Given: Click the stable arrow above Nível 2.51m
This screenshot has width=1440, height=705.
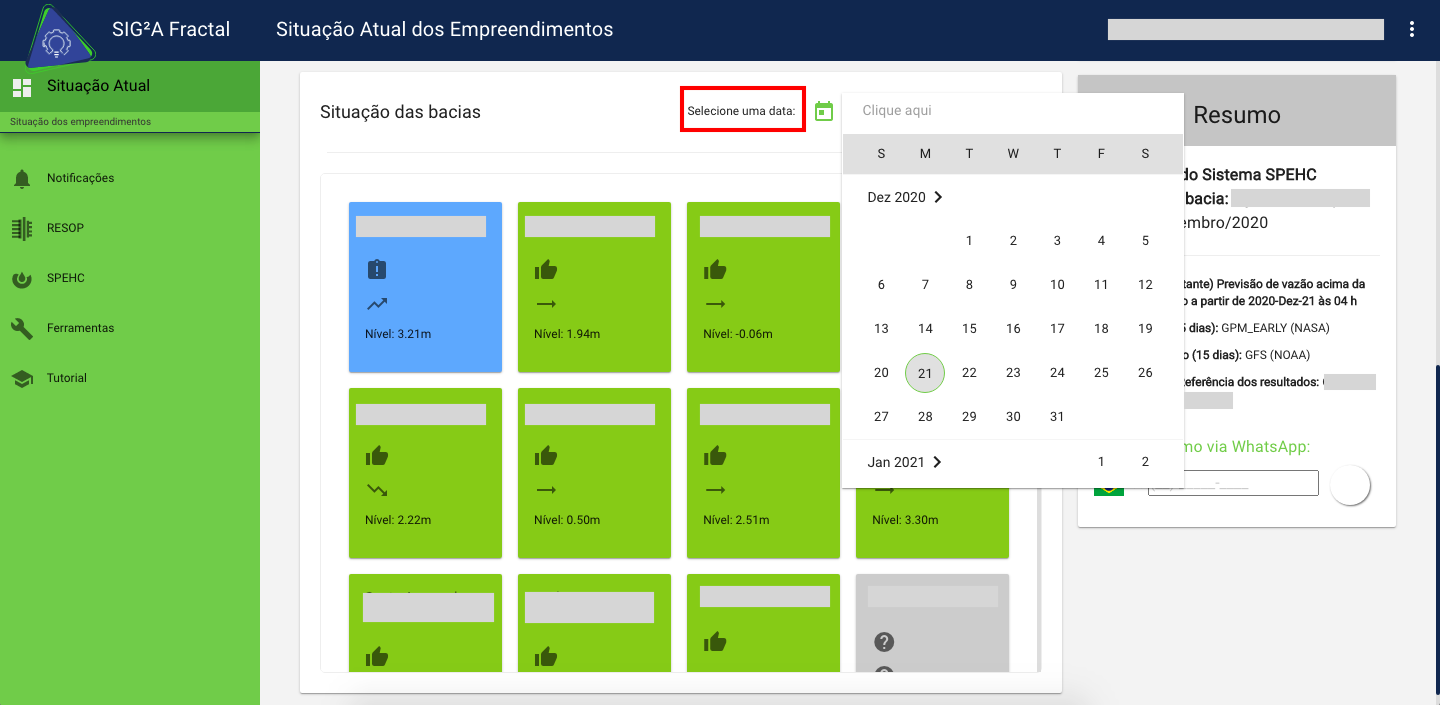Looking at the screenshot, I should tap(715, 490).
